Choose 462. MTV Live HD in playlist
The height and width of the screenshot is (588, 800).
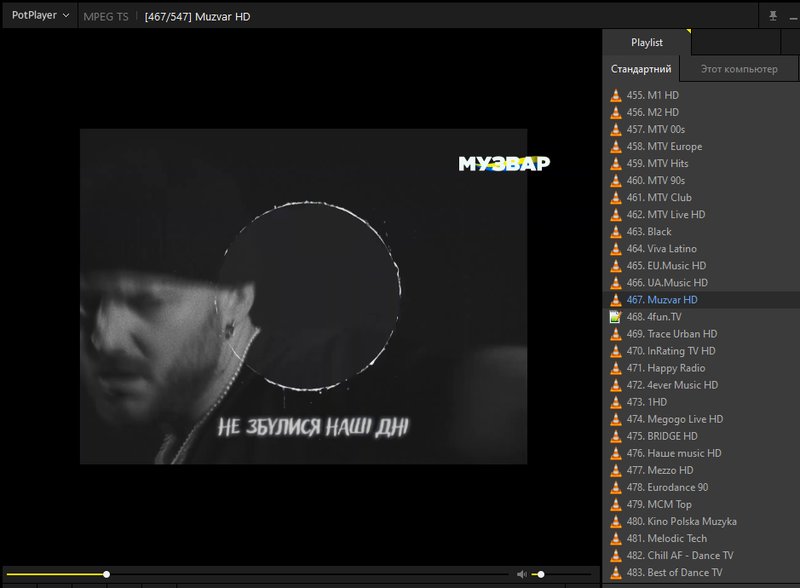(x=701, y=214)
